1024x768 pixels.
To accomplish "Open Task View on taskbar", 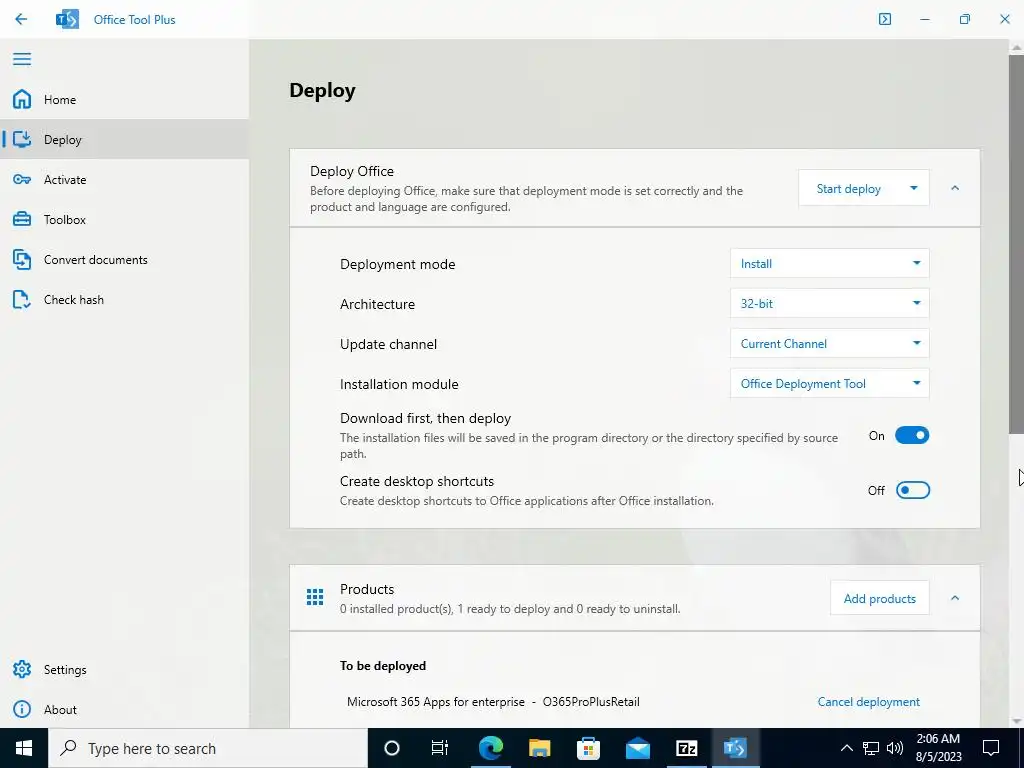I will pyautogui.click(x=440, y=748).
